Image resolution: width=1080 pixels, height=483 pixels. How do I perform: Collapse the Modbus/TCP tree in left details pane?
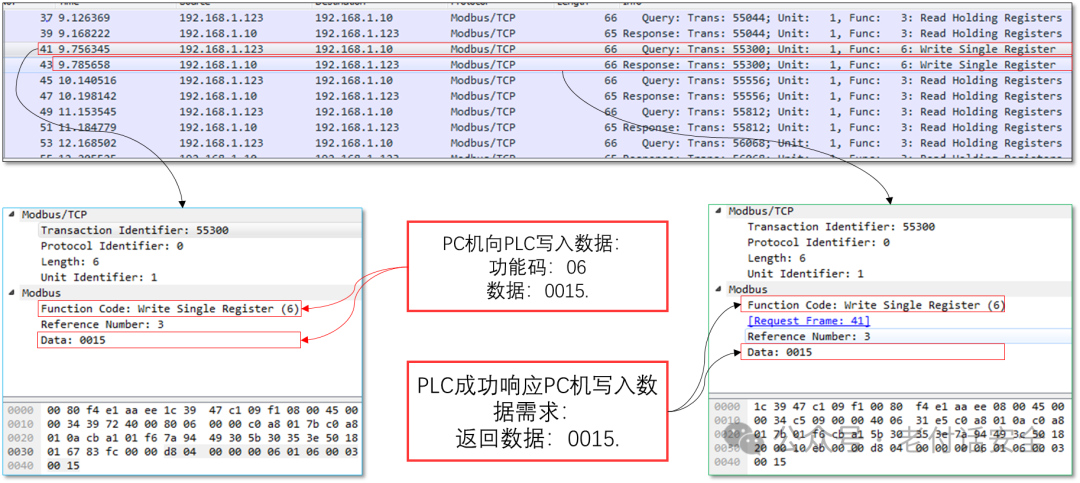12,214
